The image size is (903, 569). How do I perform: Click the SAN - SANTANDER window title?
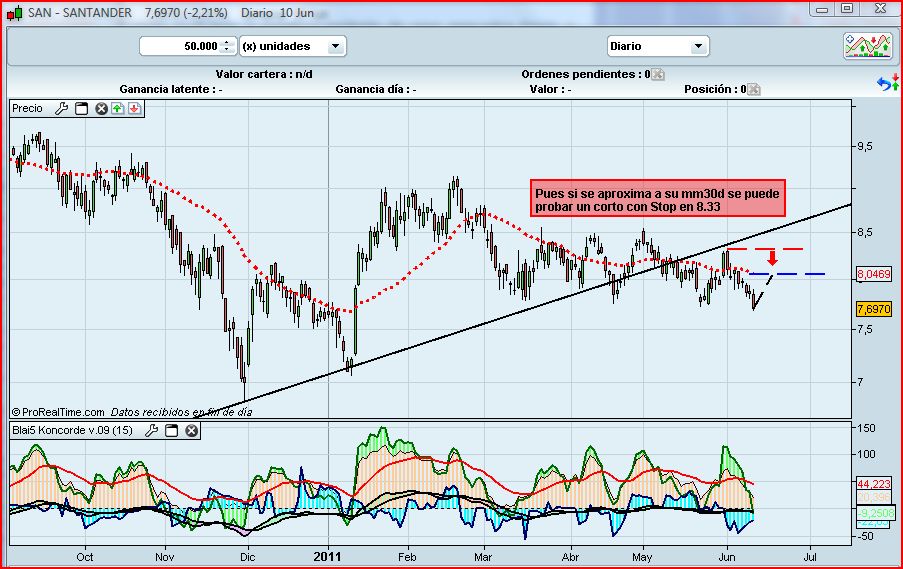(x=79, y=12)
